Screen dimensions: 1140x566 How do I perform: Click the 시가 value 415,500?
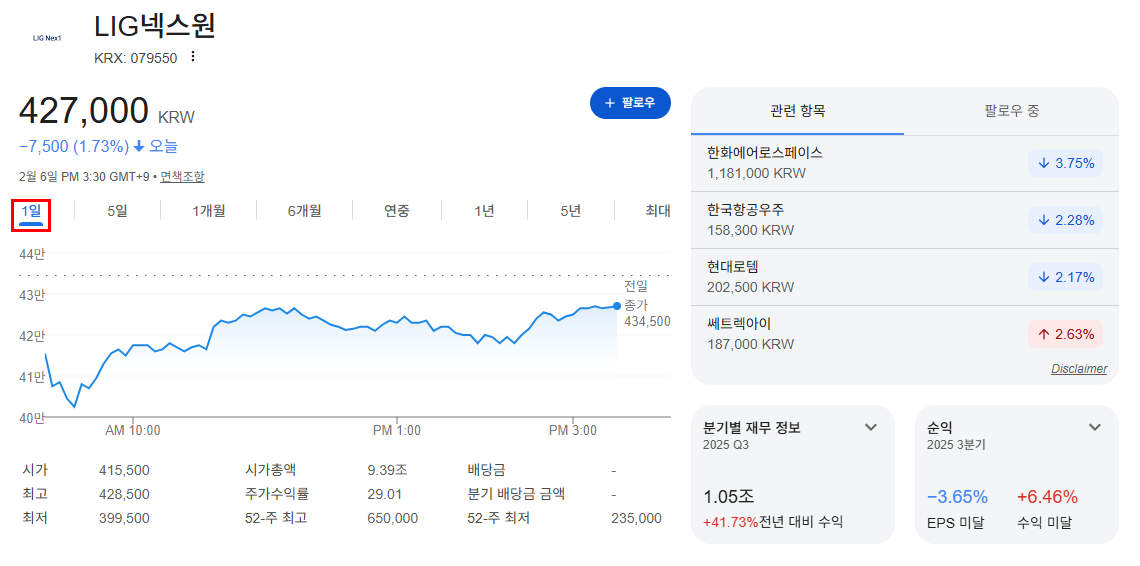pyautogui.click(x=124, y=470)
